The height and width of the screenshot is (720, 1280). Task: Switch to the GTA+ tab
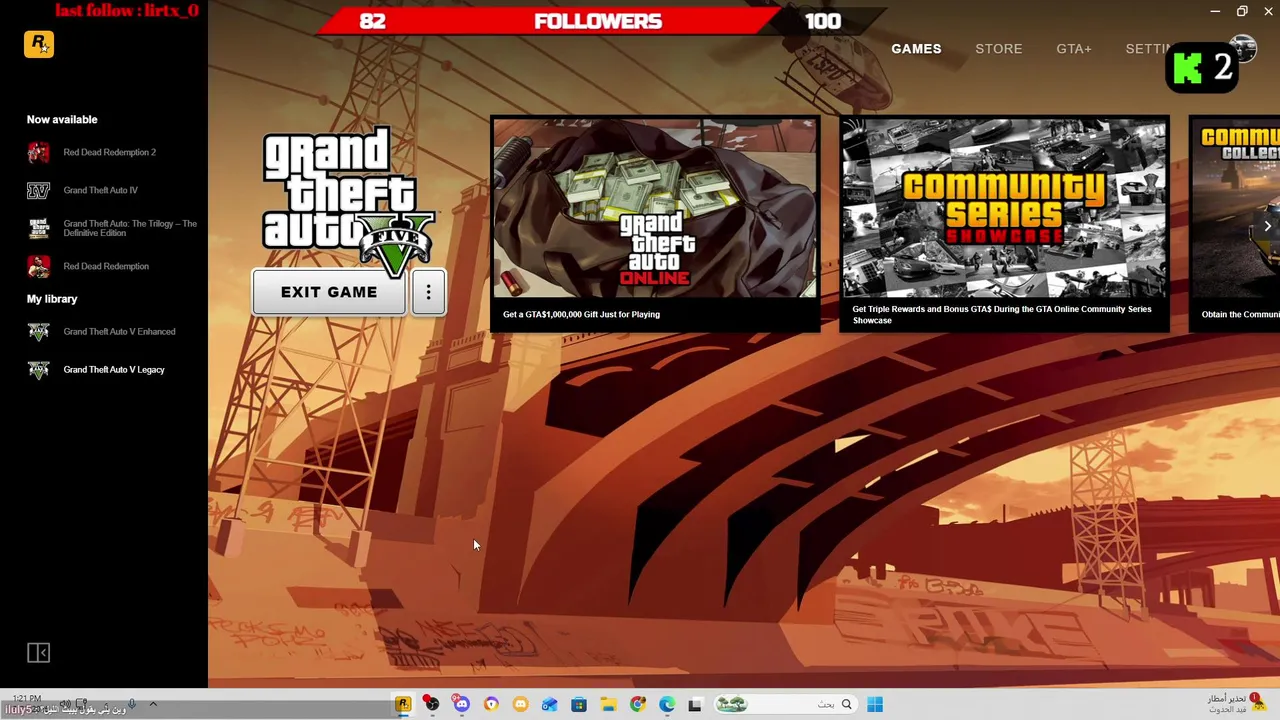click(1074, 48)
